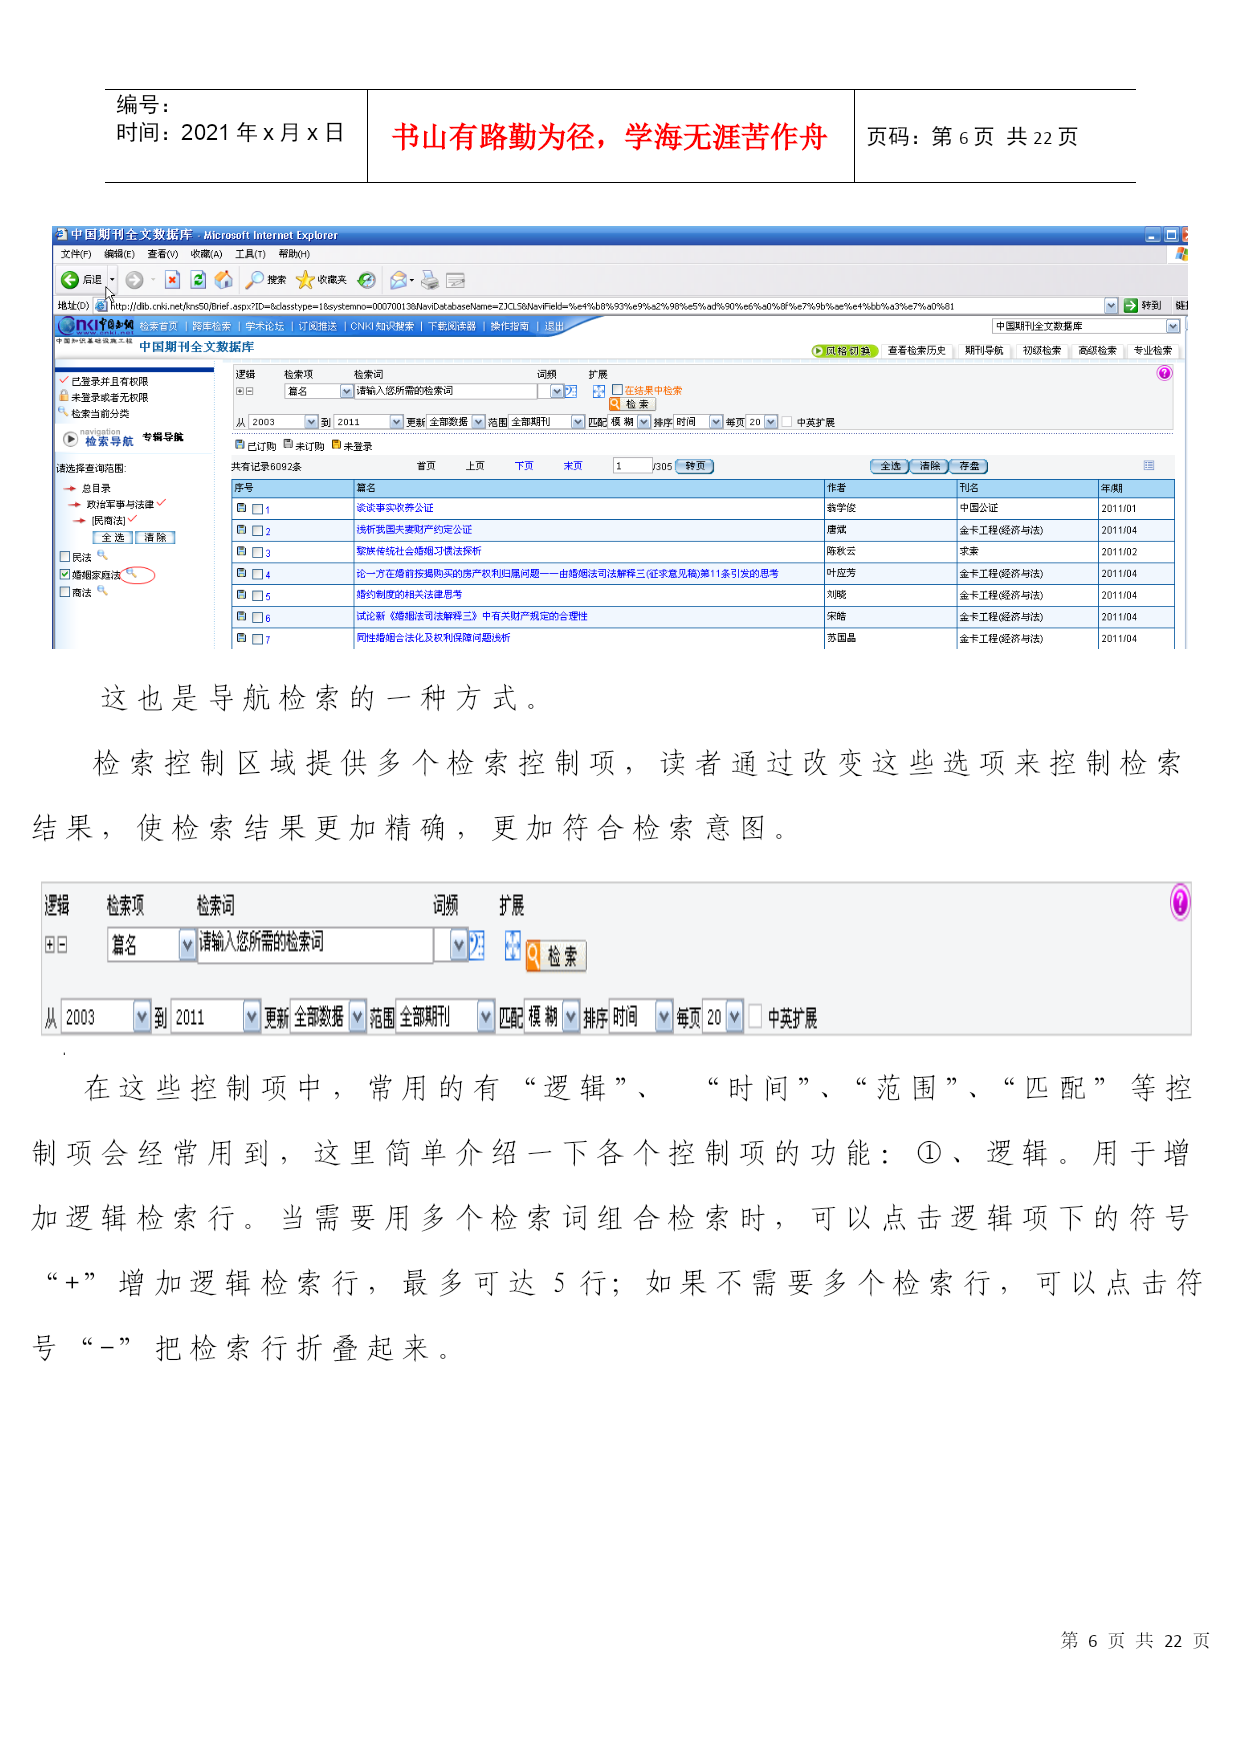Open the 工具(T) menu

click(x=250, y=254)
